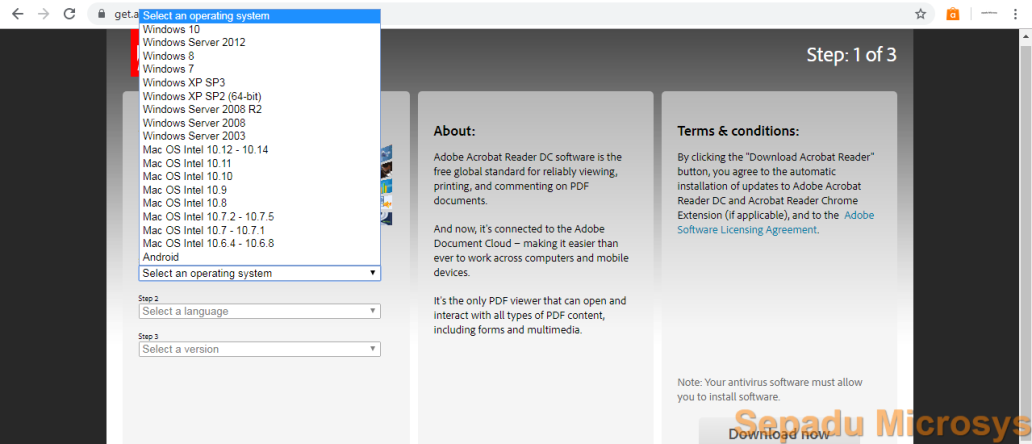Pick Windows XP SP3 option
Viewport: 1032px width, 444px height.
pos(259,82)
